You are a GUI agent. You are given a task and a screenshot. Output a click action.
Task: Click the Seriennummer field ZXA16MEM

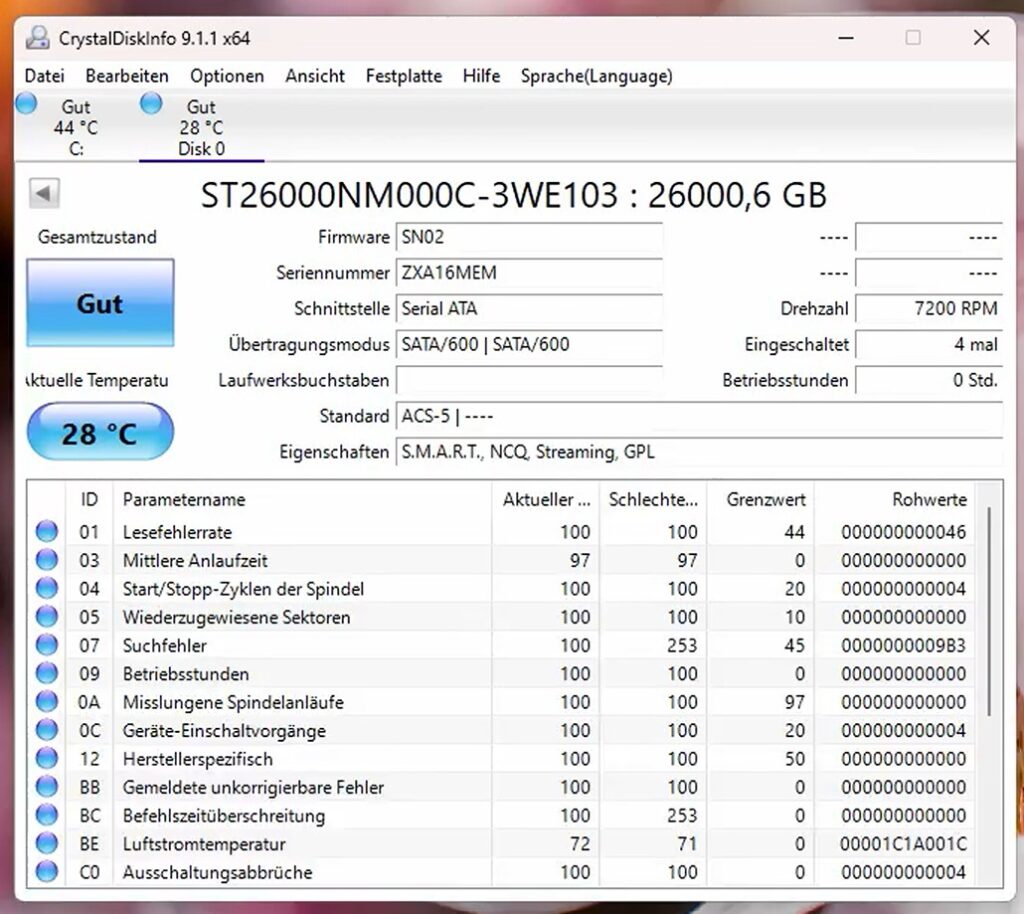point(529,273)
